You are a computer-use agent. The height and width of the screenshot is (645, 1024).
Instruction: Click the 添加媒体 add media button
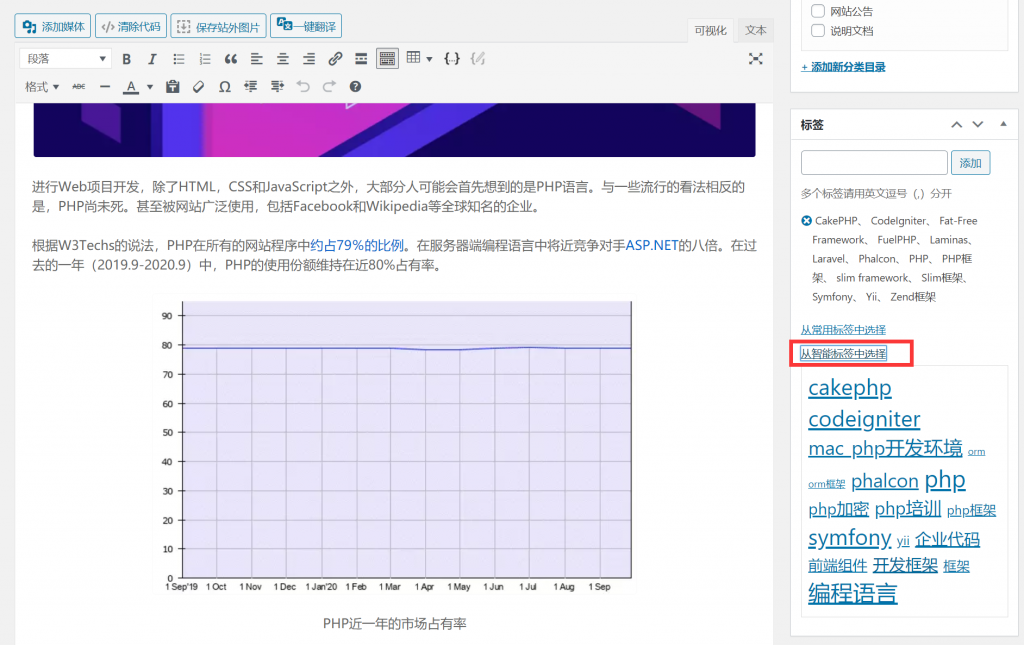click(x=52, y=26)
